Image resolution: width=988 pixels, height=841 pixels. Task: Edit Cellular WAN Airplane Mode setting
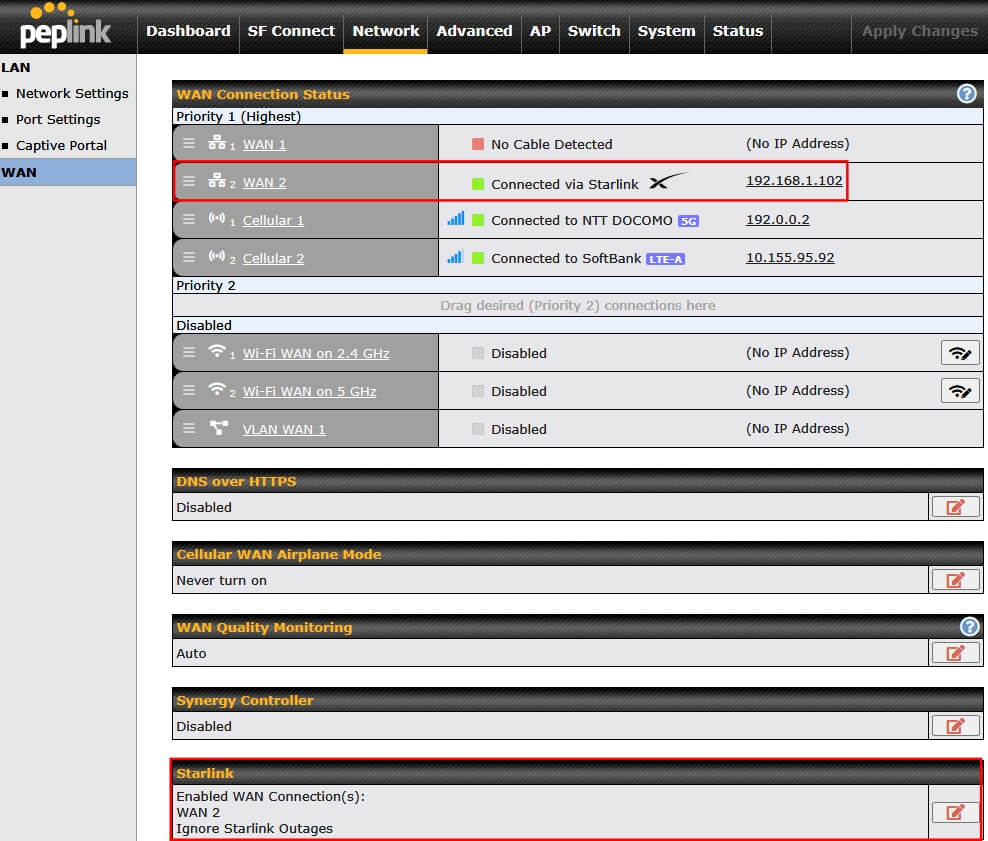955,580
